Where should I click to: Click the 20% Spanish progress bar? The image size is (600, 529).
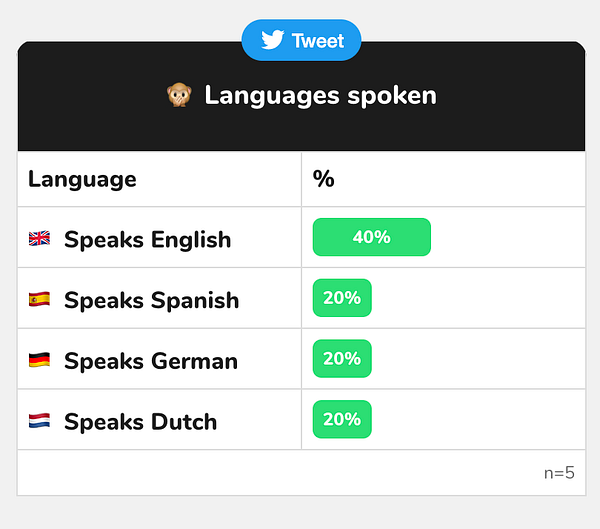point(342,298)
